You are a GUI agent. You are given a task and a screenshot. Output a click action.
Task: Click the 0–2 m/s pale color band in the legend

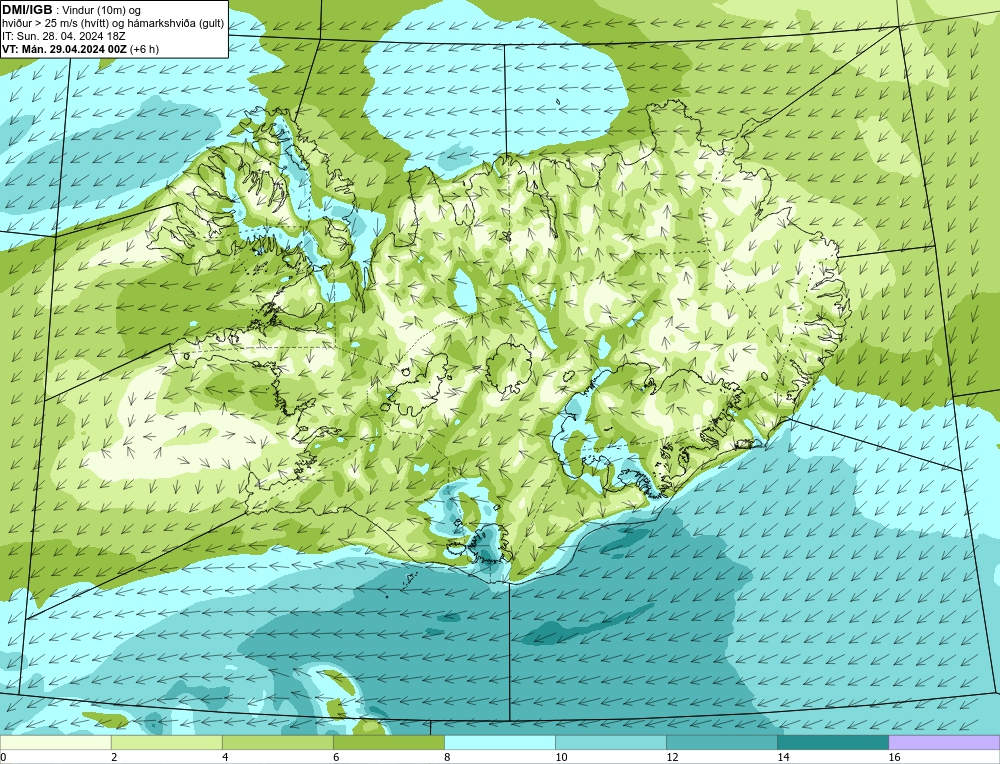coord(55,742)
